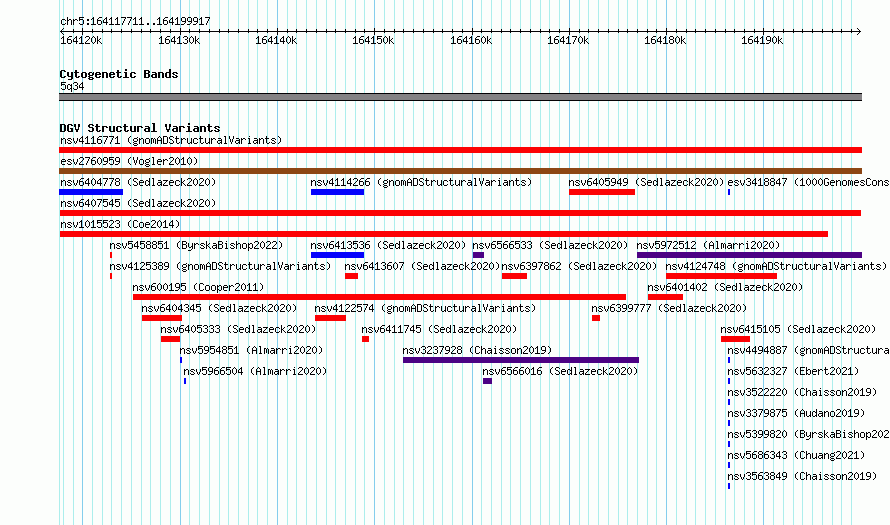Click the chr5:164117711..164199917 region label
890x525 pixels.
pos(135,21)
